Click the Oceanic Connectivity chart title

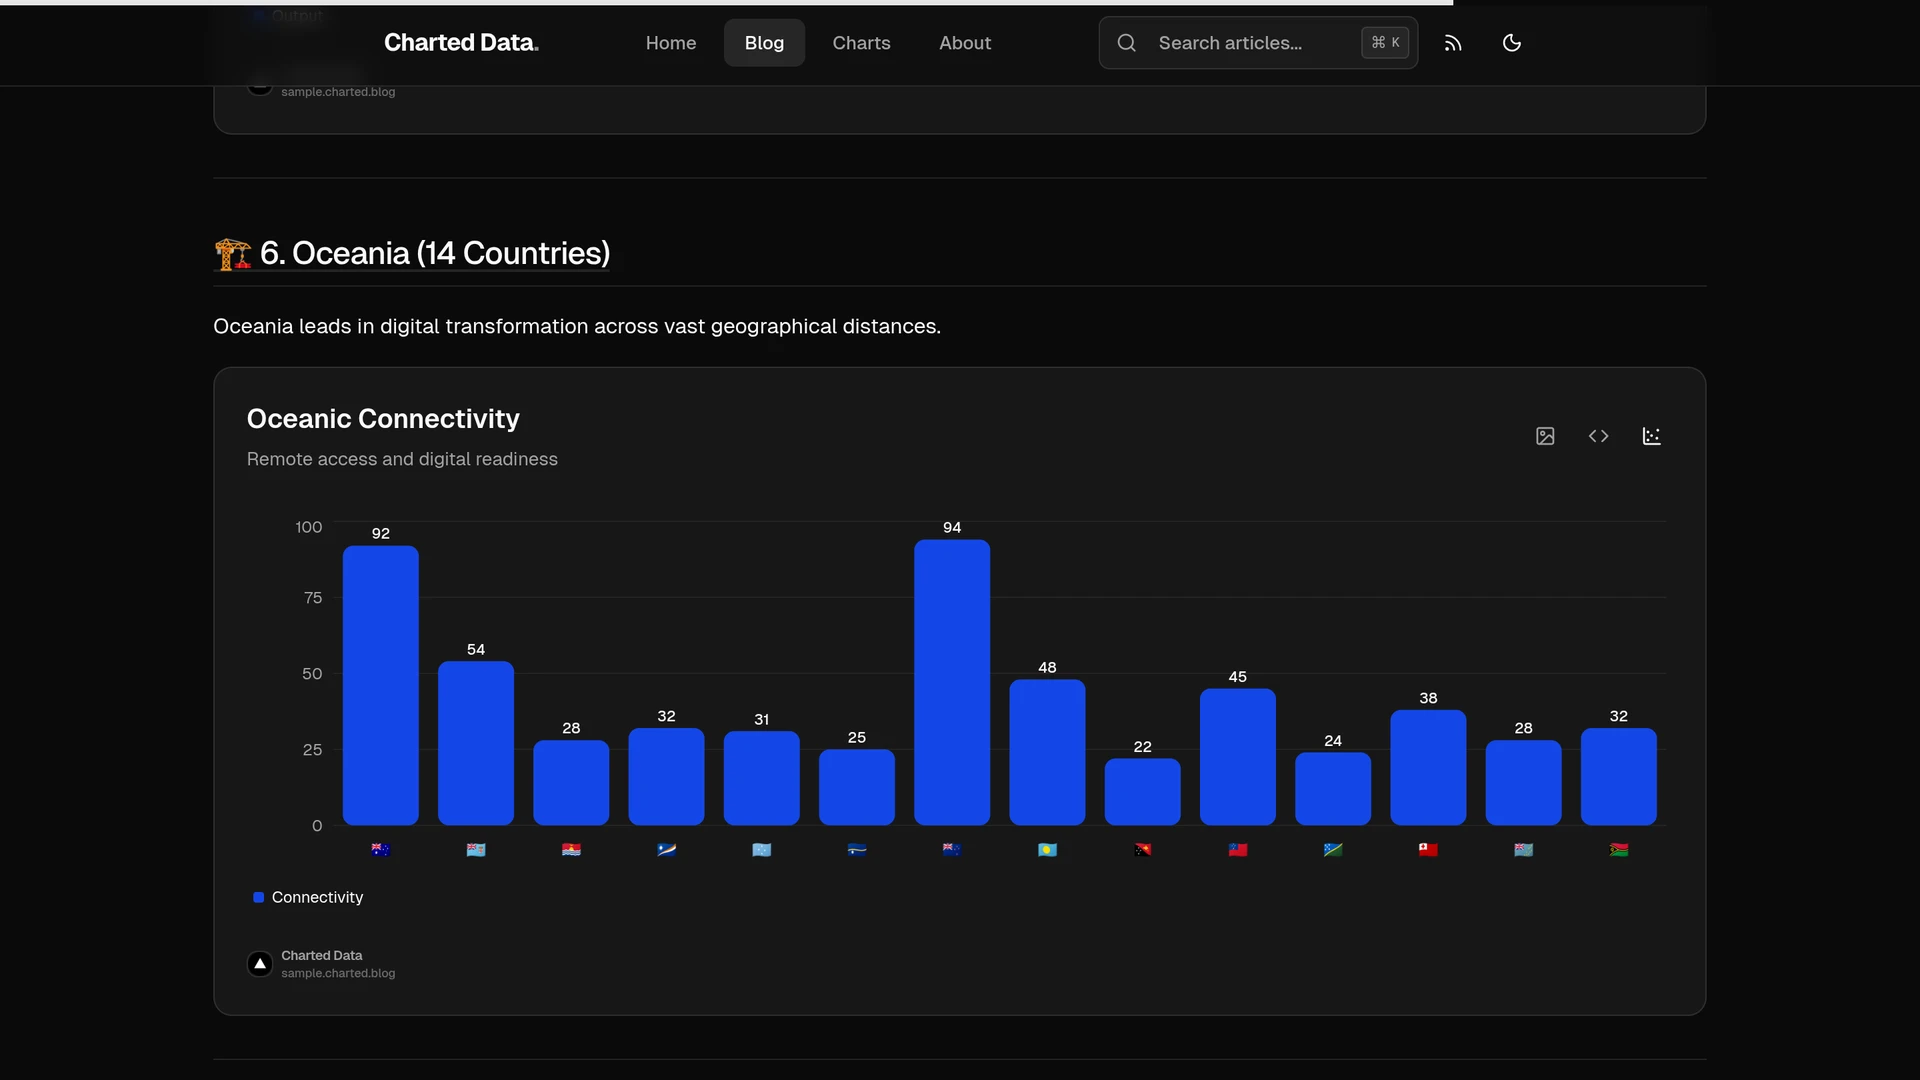pyautogui.click(x=383, y=419)
